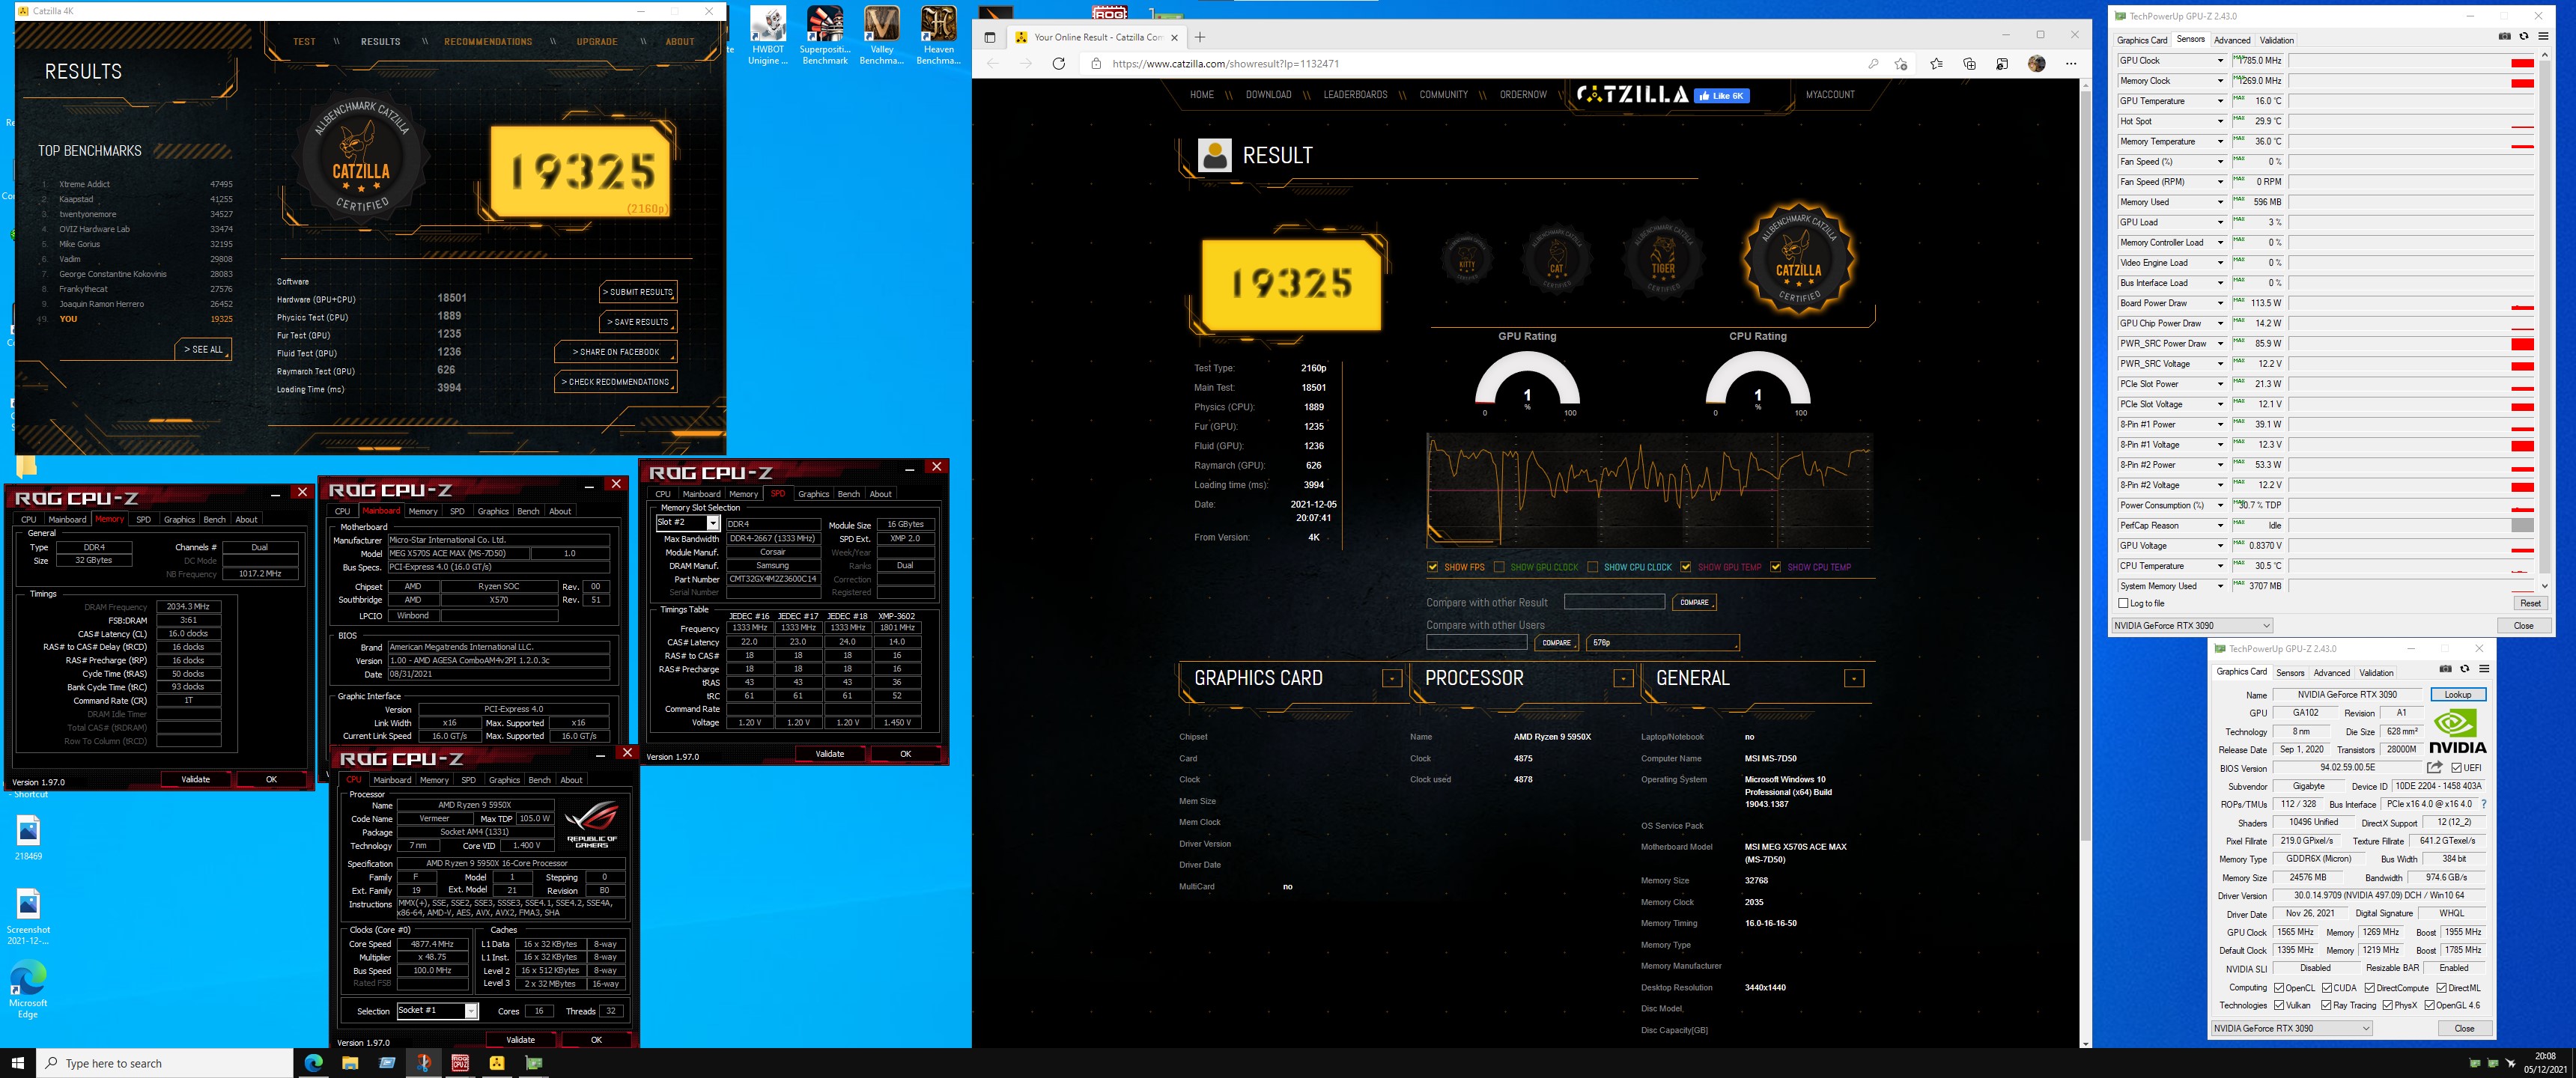Image resolution: width=2576 pixels, height=1078 pixels.
Task: Open File Explorer from the taskbar
Action: (350, 1063)
